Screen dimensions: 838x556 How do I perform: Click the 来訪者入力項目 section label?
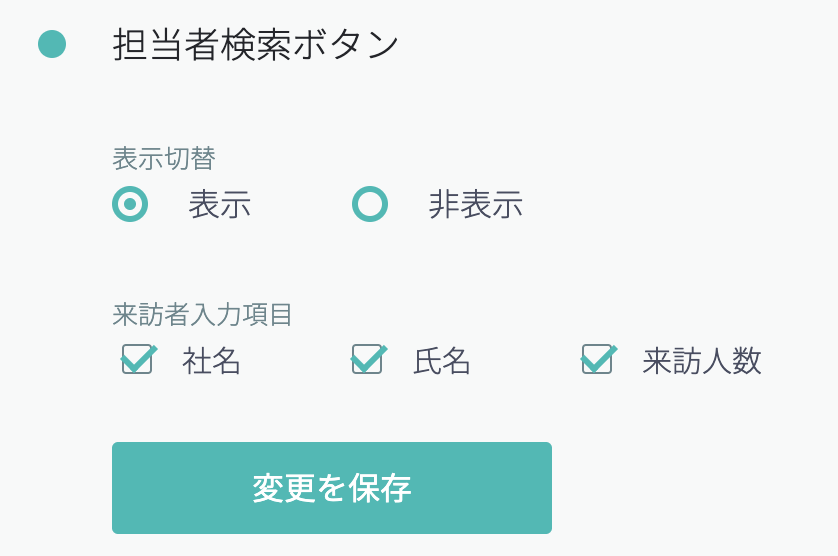[202, 315]
